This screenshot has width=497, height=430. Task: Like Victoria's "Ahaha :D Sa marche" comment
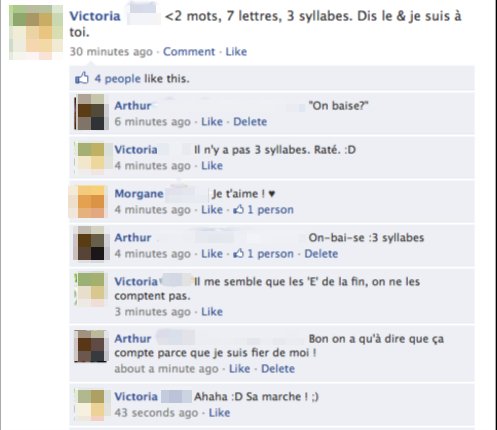219,413
